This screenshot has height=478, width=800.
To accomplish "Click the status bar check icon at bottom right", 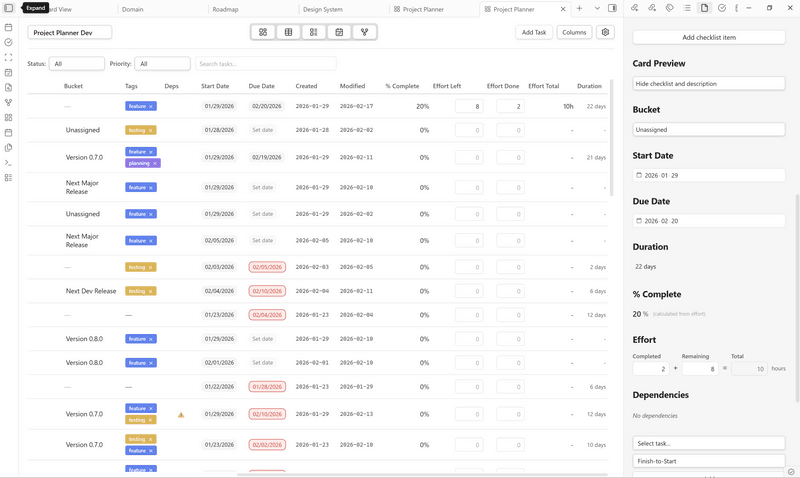I will [x=791, y=472].
